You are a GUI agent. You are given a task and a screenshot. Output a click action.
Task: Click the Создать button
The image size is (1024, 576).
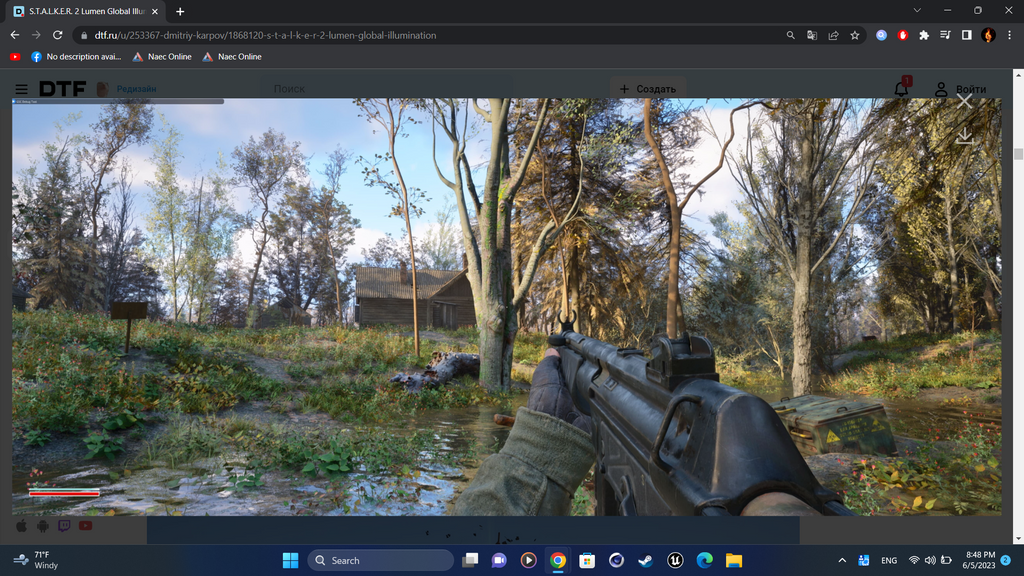(x=648, y=89)
